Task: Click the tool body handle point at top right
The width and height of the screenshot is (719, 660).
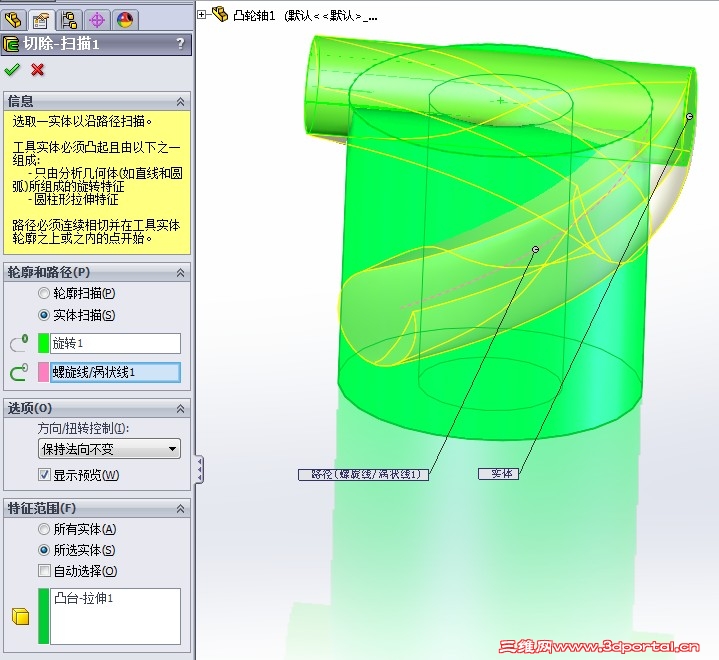Action: (x=689, y=116)
